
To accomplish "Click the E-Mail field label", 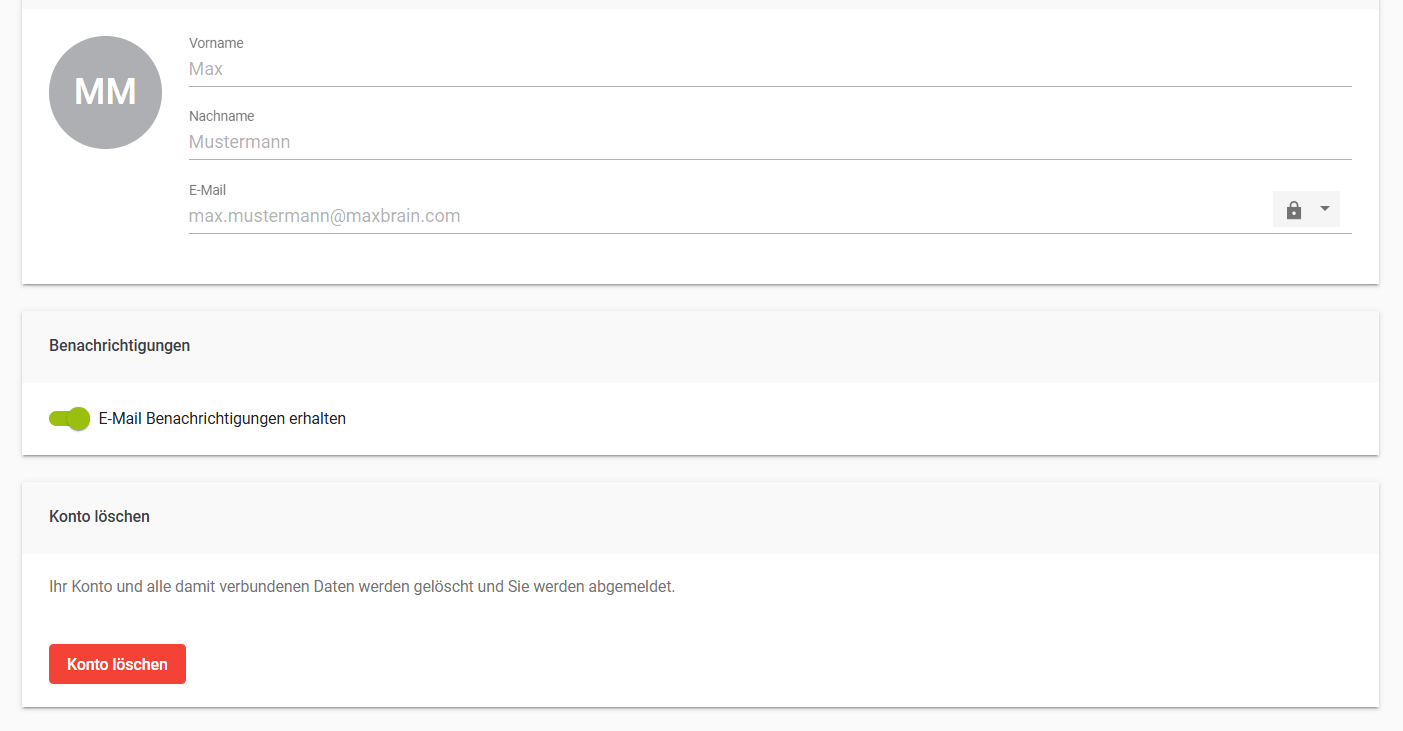I will pos(207,190).
